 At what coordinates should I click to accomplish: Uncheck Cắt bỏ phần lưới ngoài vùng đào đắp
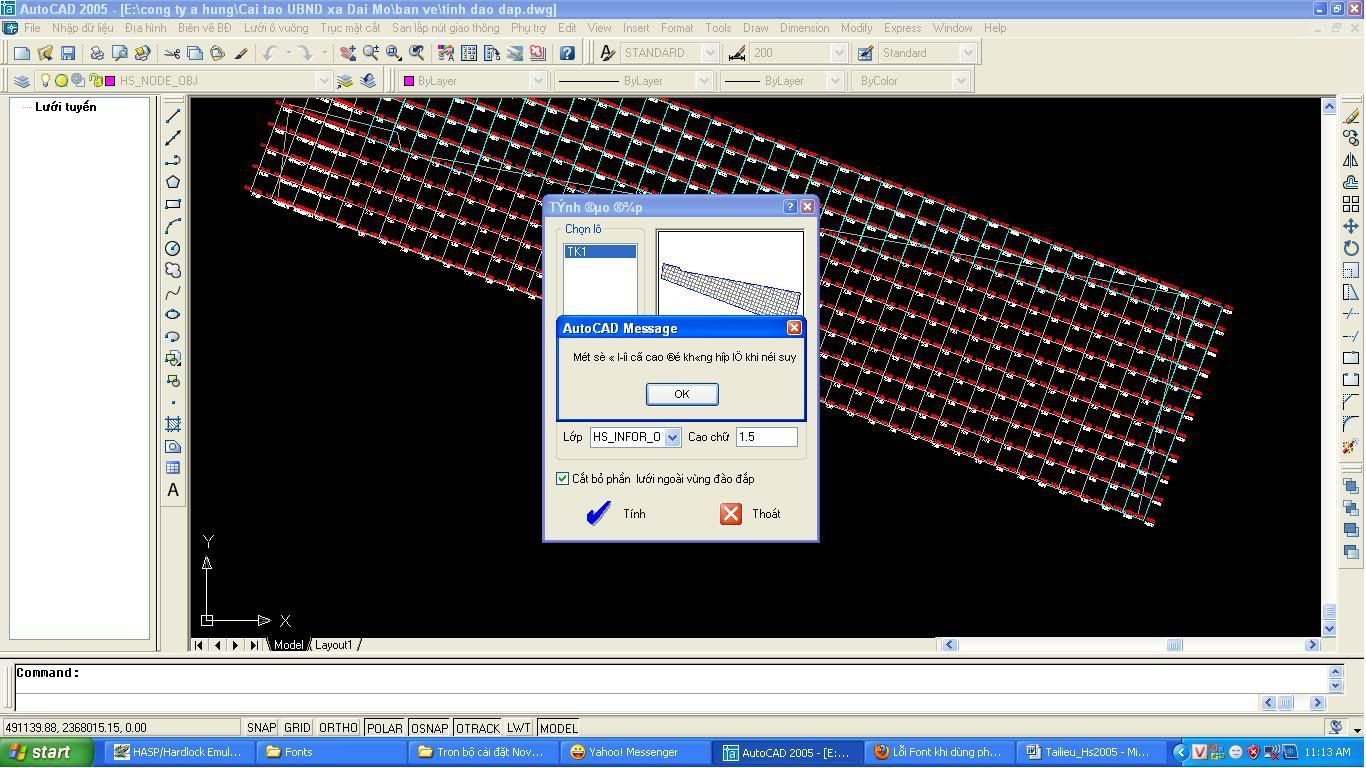[562, 479]
